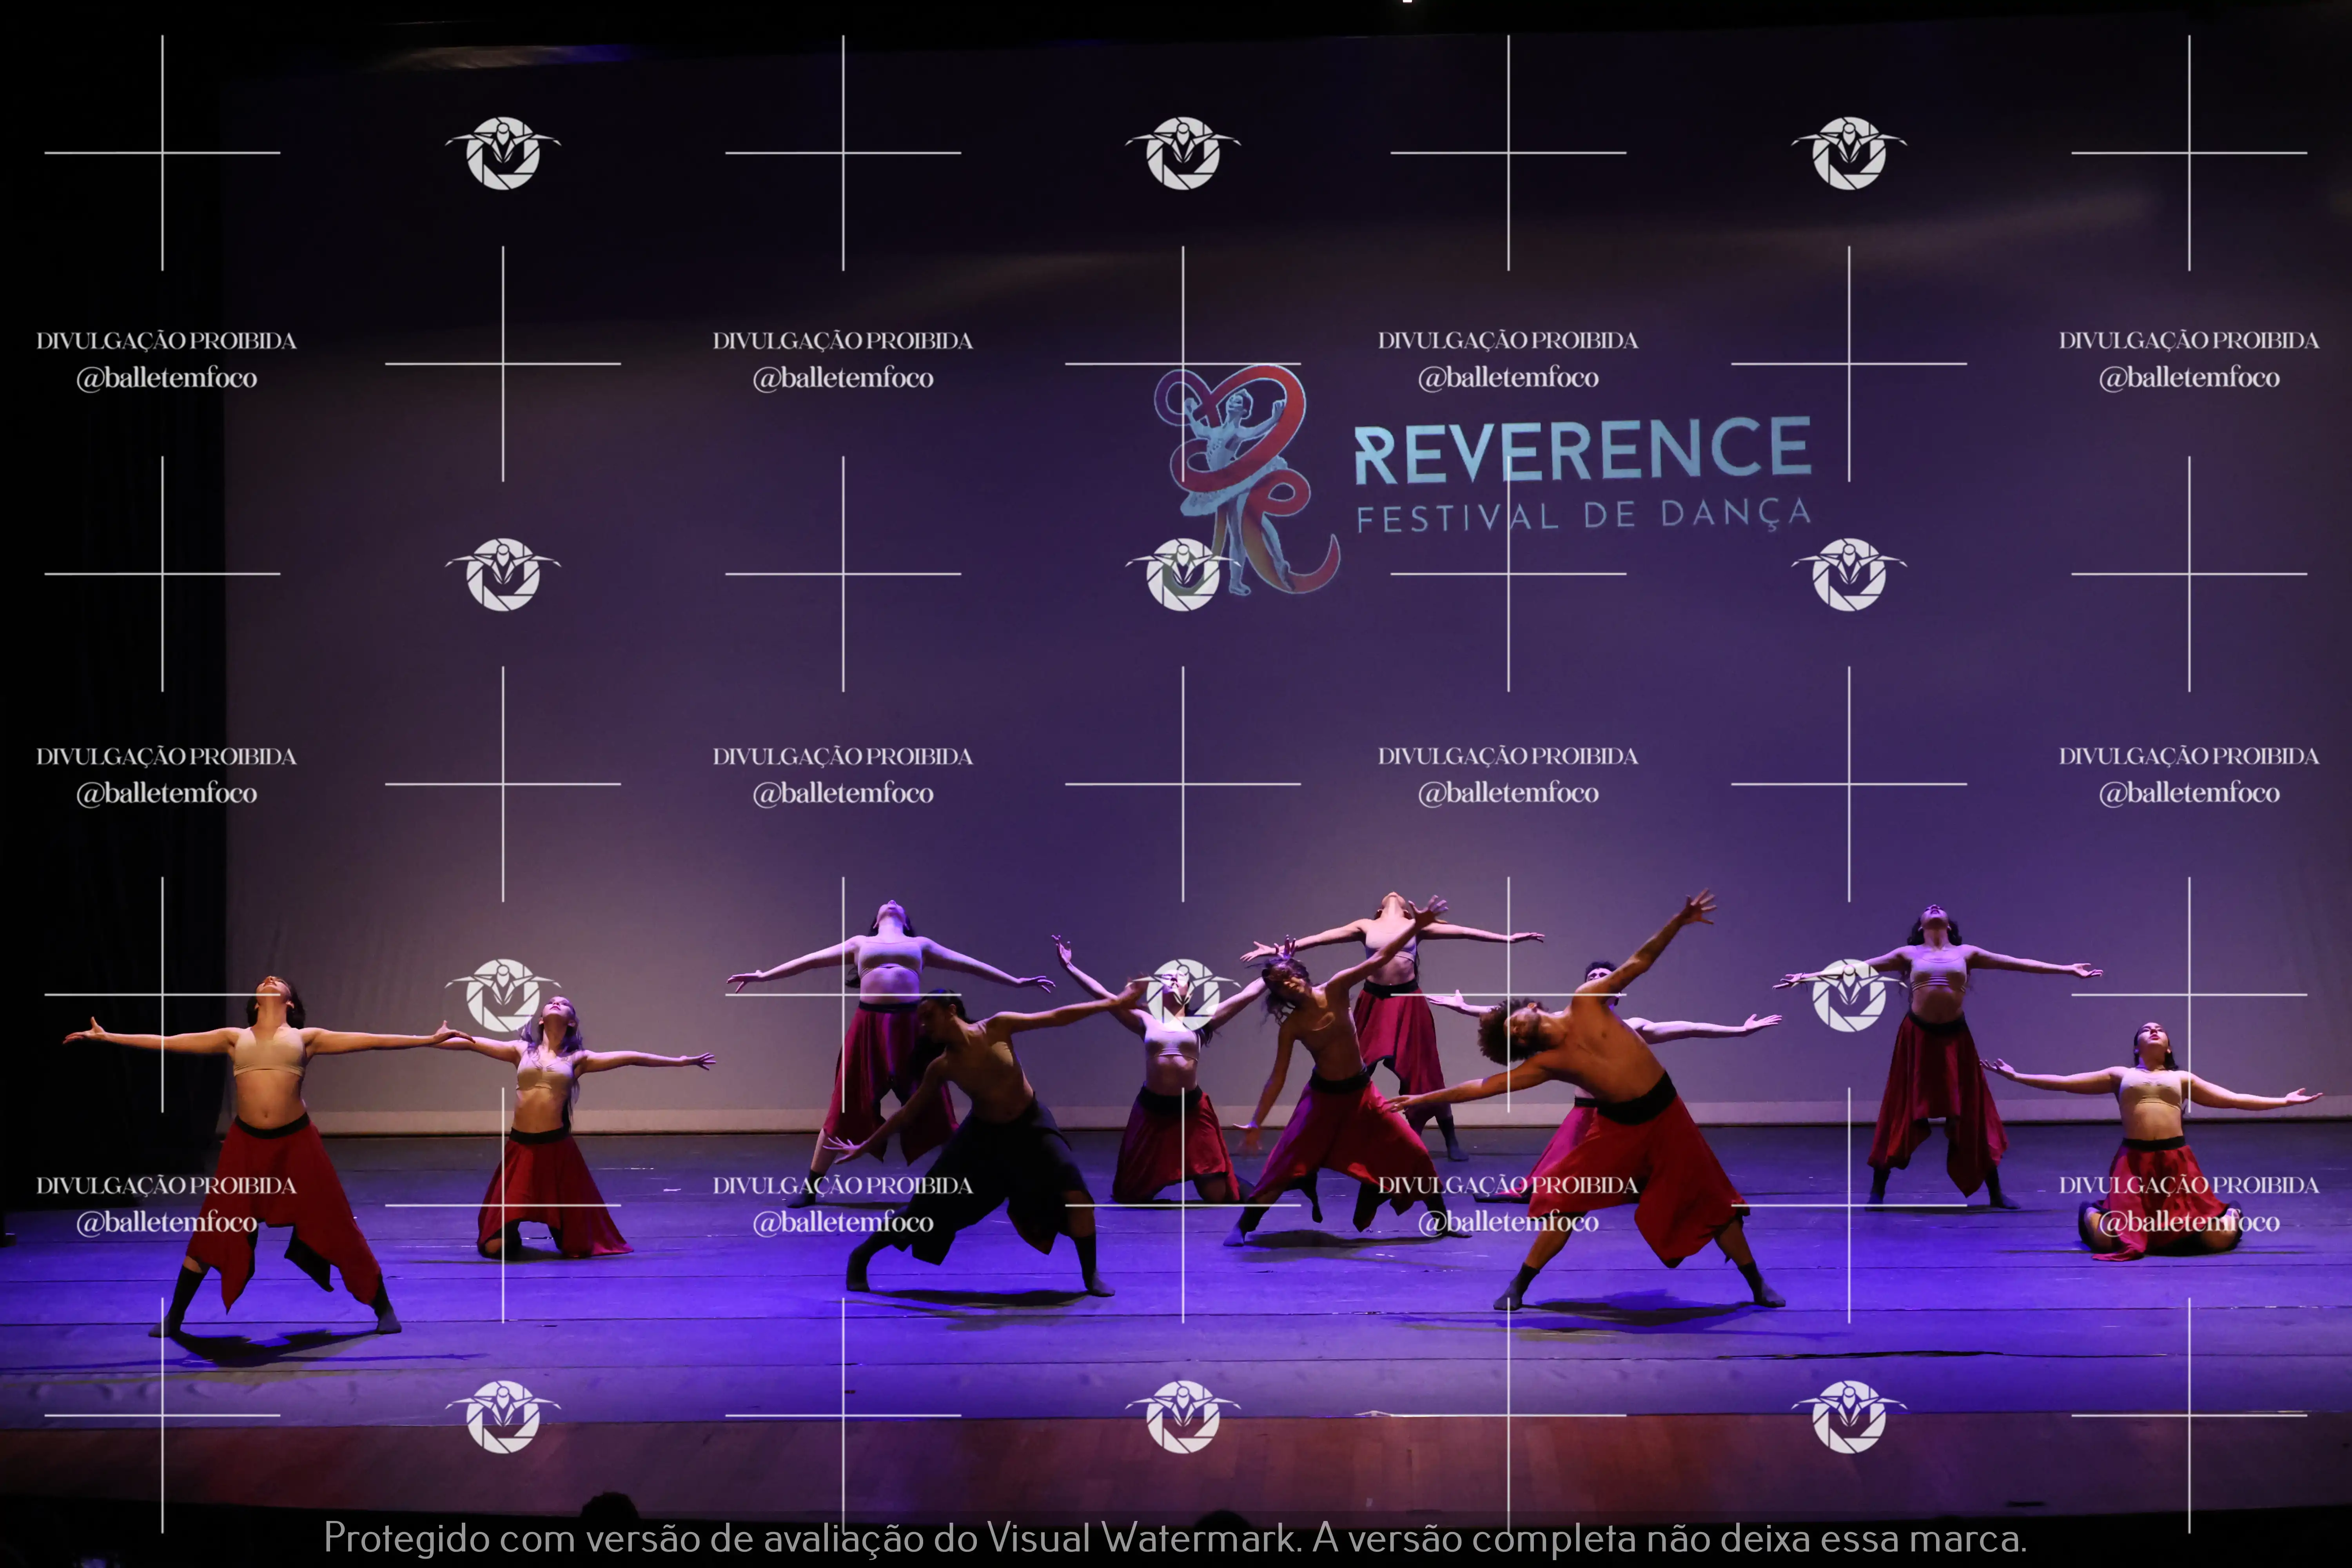
Task: Click the heart-ribbon ballerina festival logo
Action: click(x=1240, y=470)
